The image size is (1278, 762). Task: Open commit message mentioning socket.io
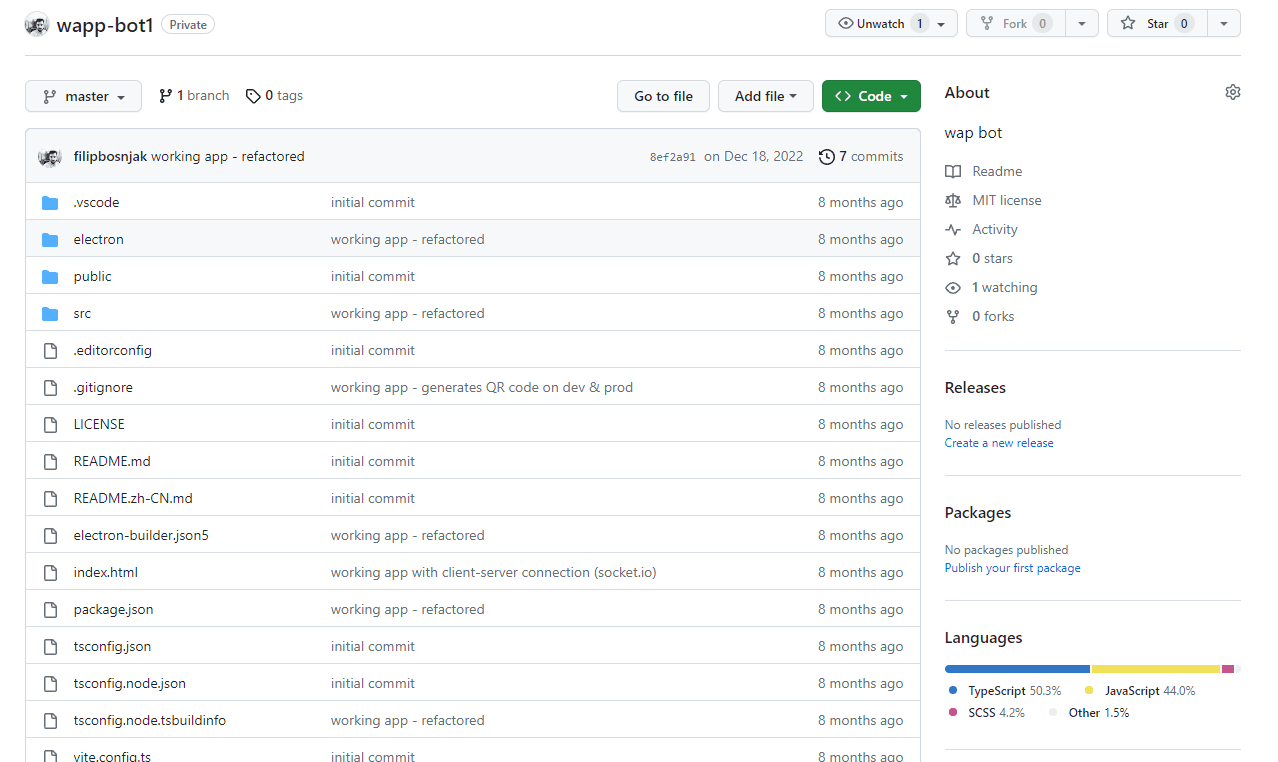494,572
